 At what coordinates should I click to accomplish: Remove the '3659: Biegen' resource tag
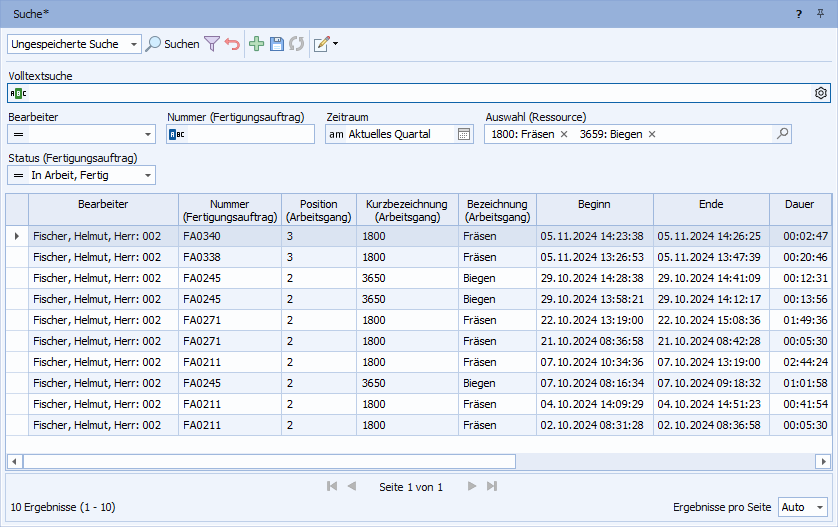[x=652, y=134]
